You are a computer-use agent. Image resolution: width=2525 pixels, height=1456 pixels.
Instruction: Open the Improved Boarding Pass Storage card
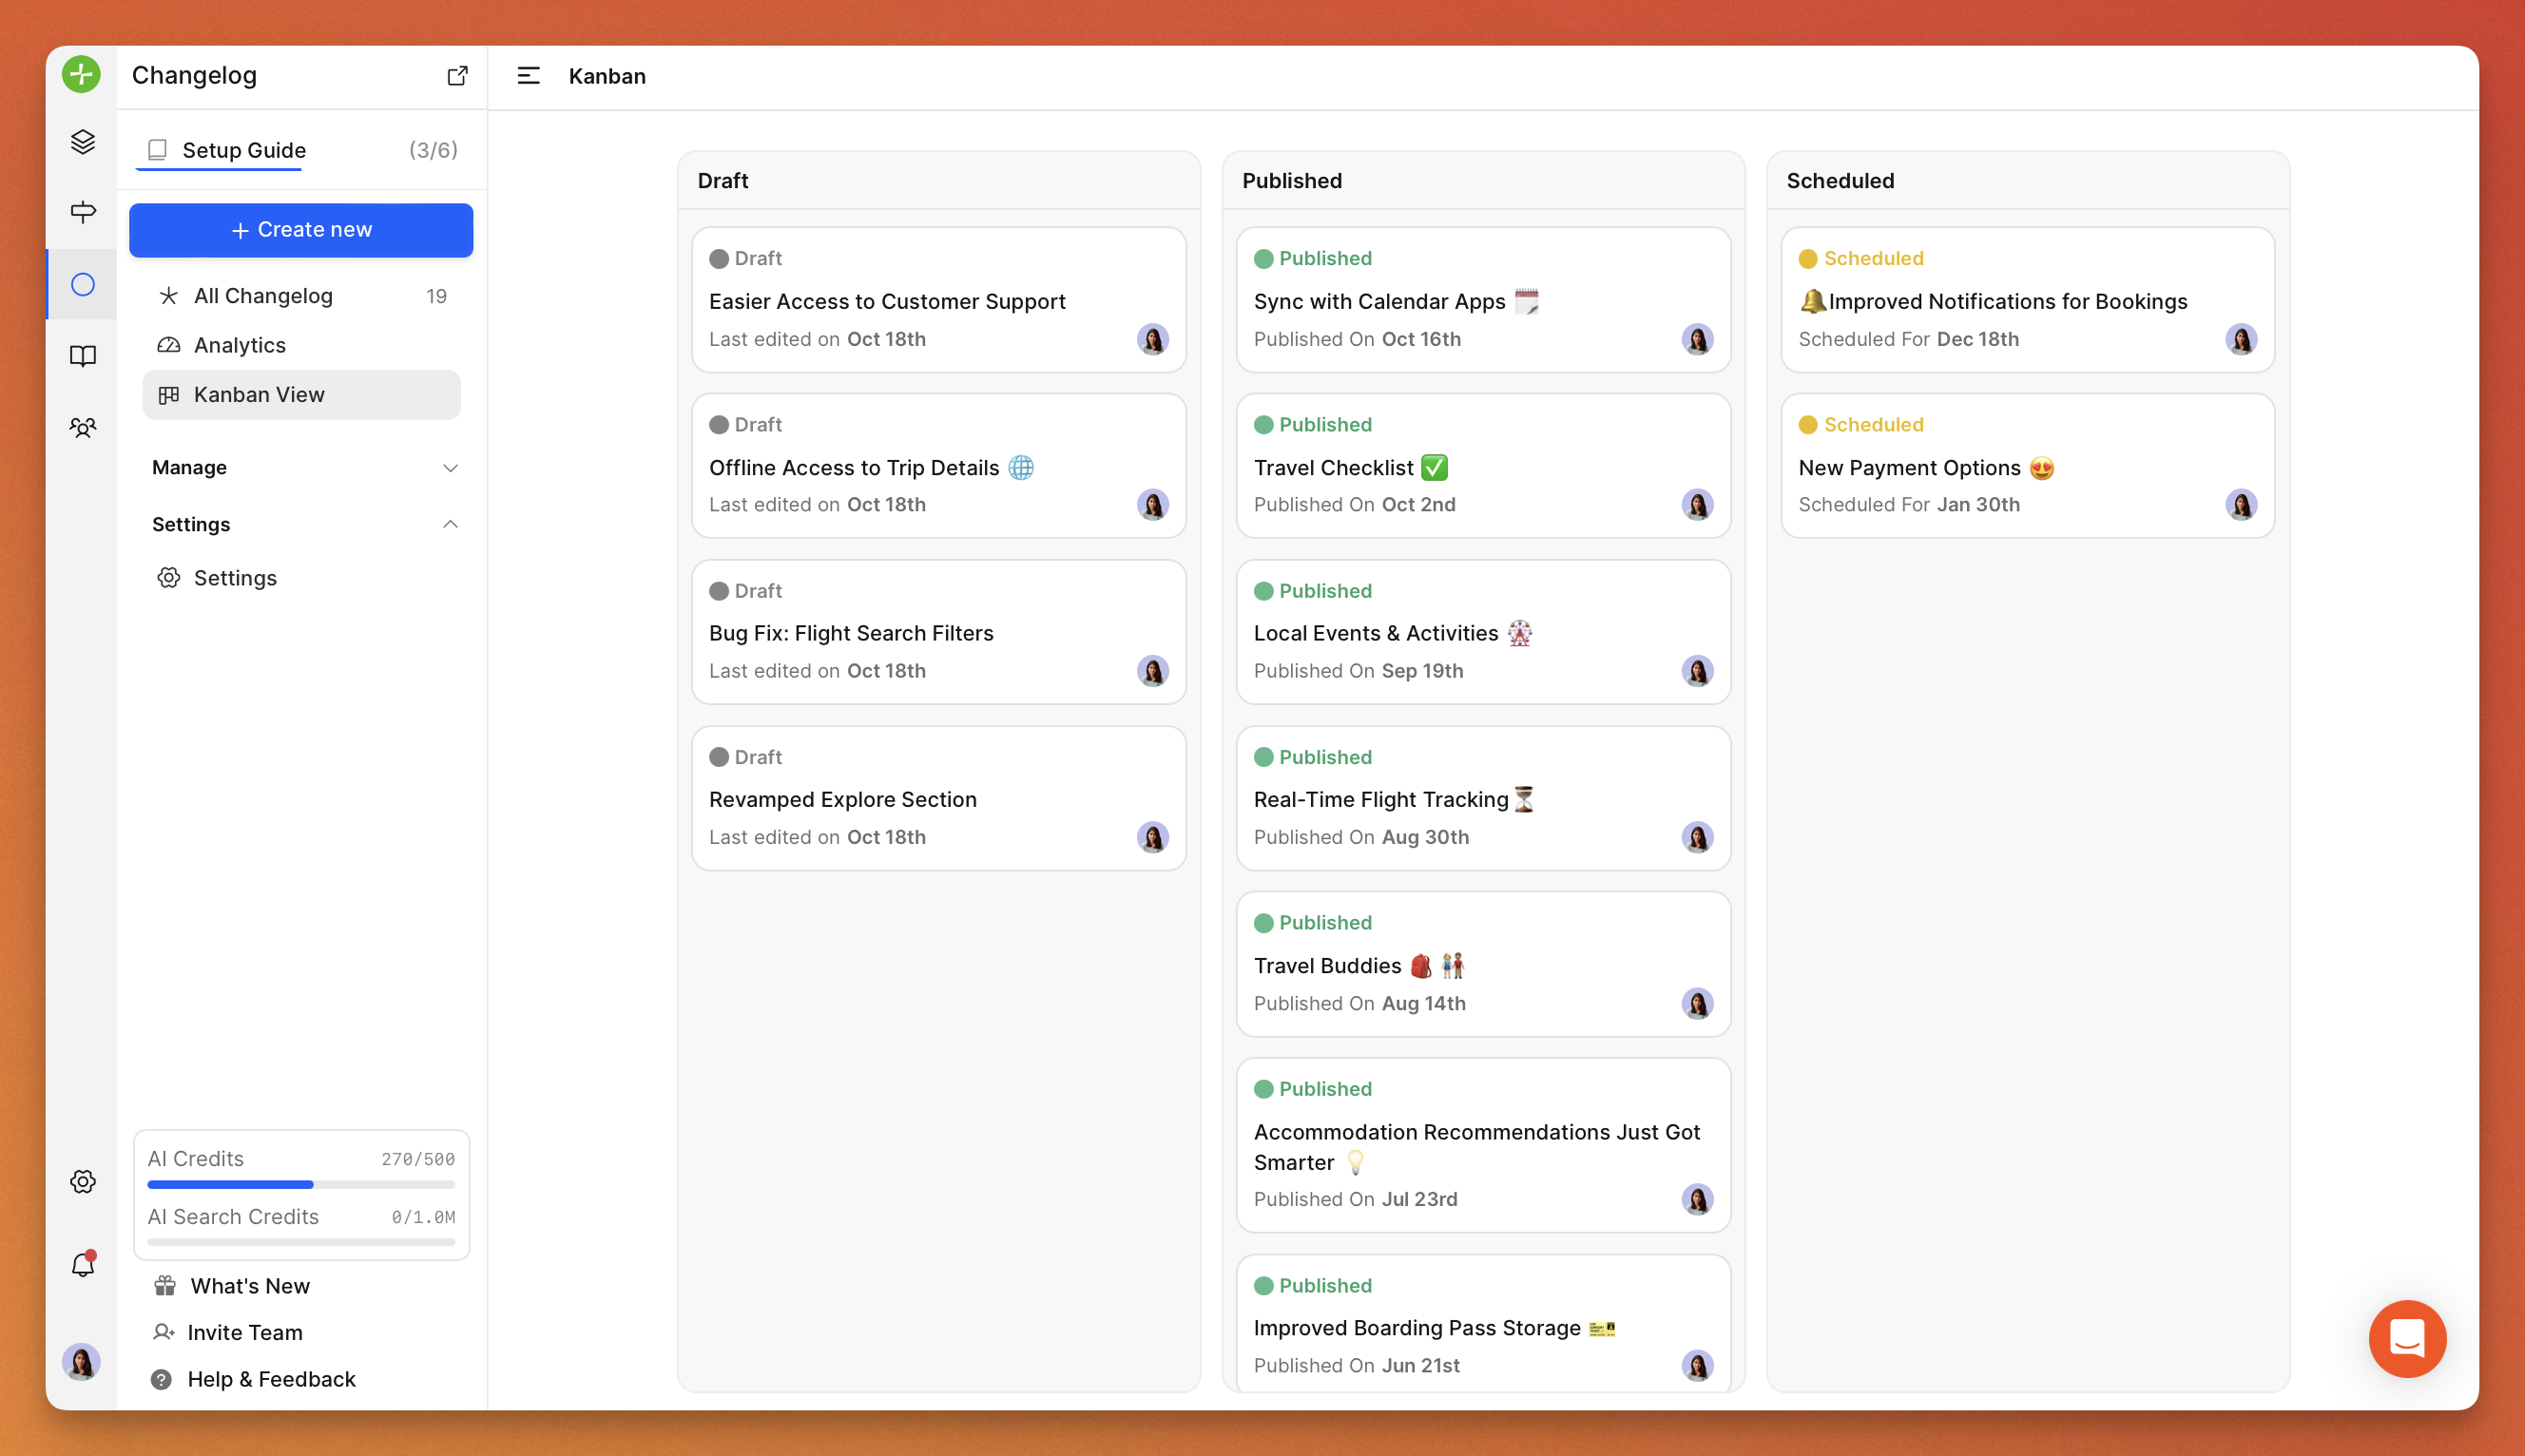coord(1483,1325)
